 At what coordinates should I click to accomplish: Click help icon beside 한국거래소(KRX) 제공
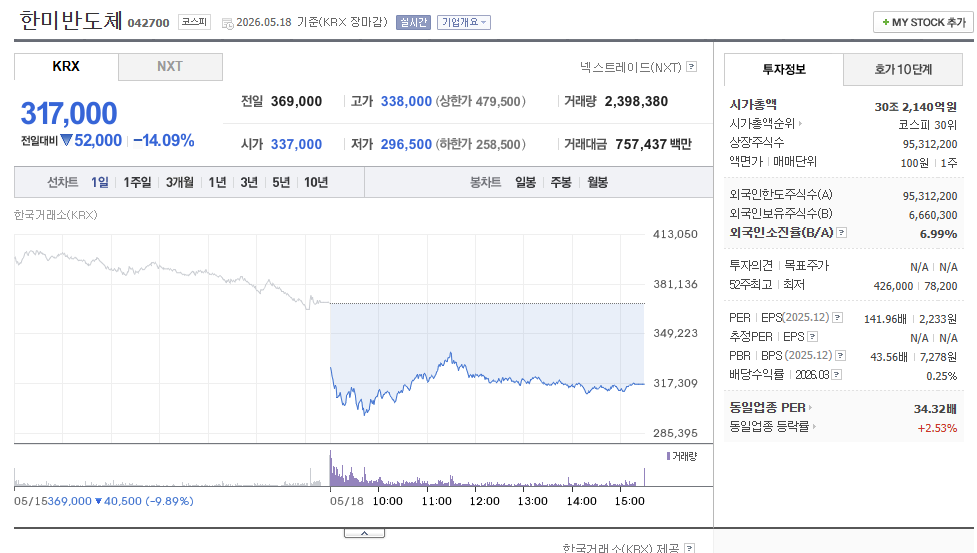click(689, 548)
